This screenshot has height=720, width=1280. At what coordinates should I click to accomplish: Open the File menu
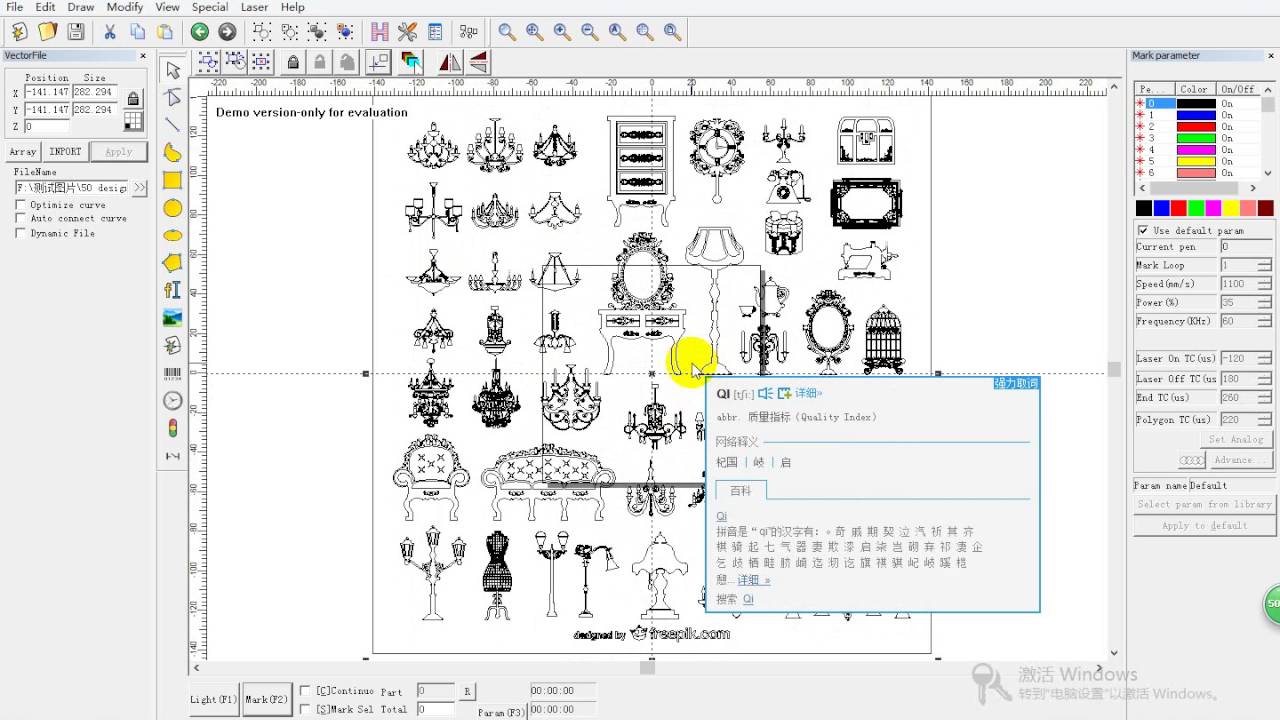[x=14, y=7]
